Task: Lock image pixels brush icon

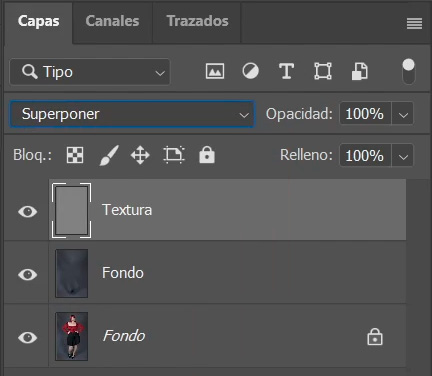Action: [x=109, y=155]
